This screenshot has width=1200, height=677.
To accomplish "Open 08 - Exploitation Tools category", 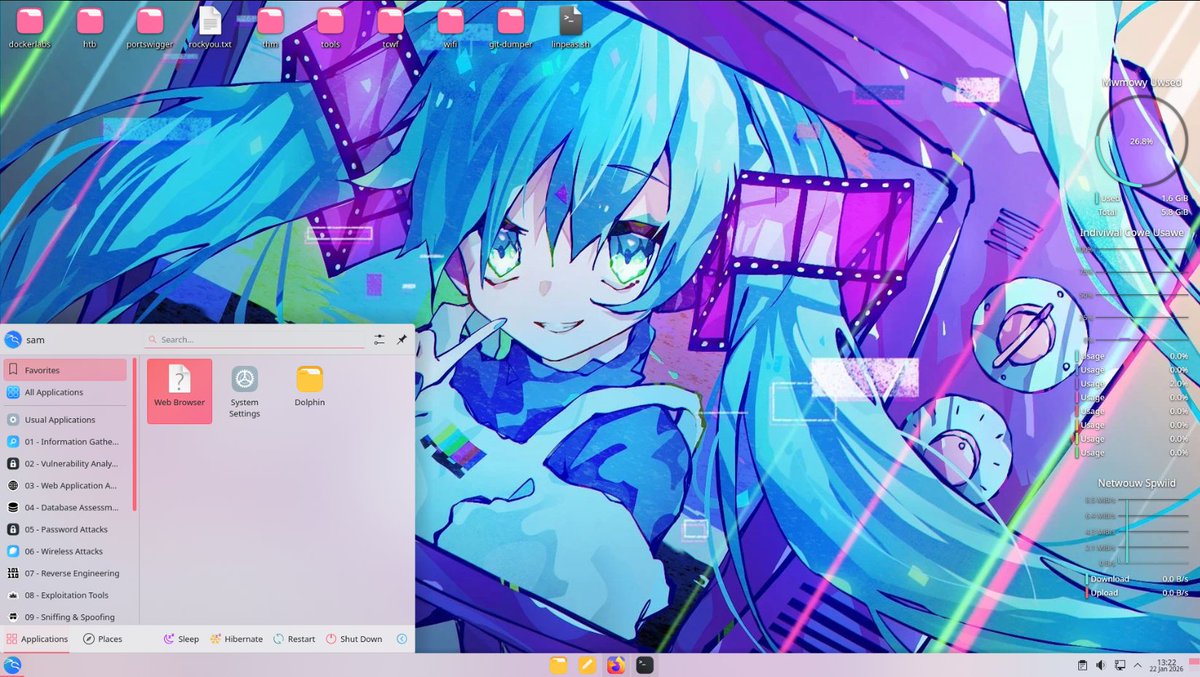I will click(x=65, y=596).
